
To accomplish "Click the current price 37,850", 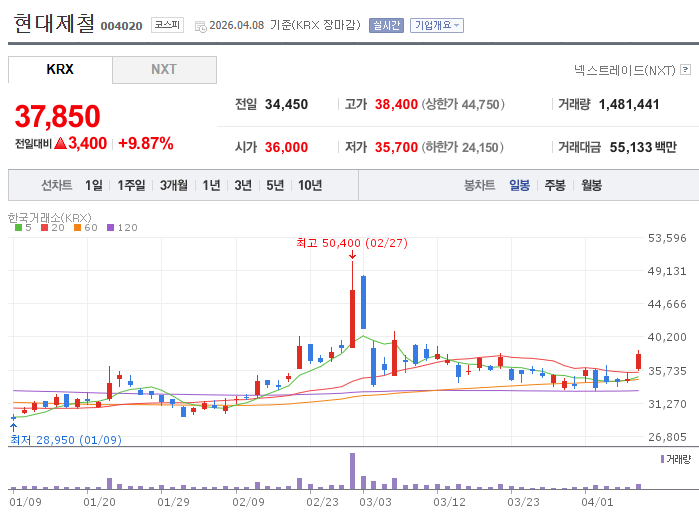I will coord(58,116).
